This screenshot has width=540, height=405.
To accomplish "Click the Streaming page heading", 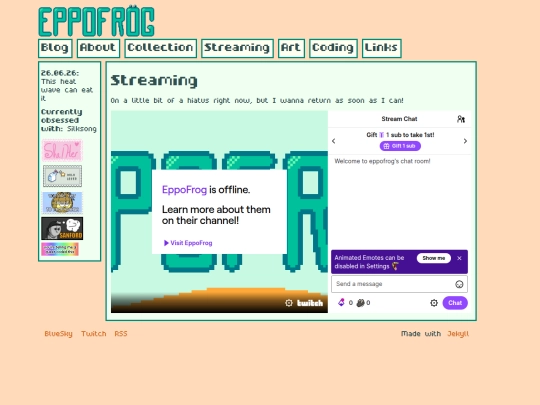I will point(154,80).
